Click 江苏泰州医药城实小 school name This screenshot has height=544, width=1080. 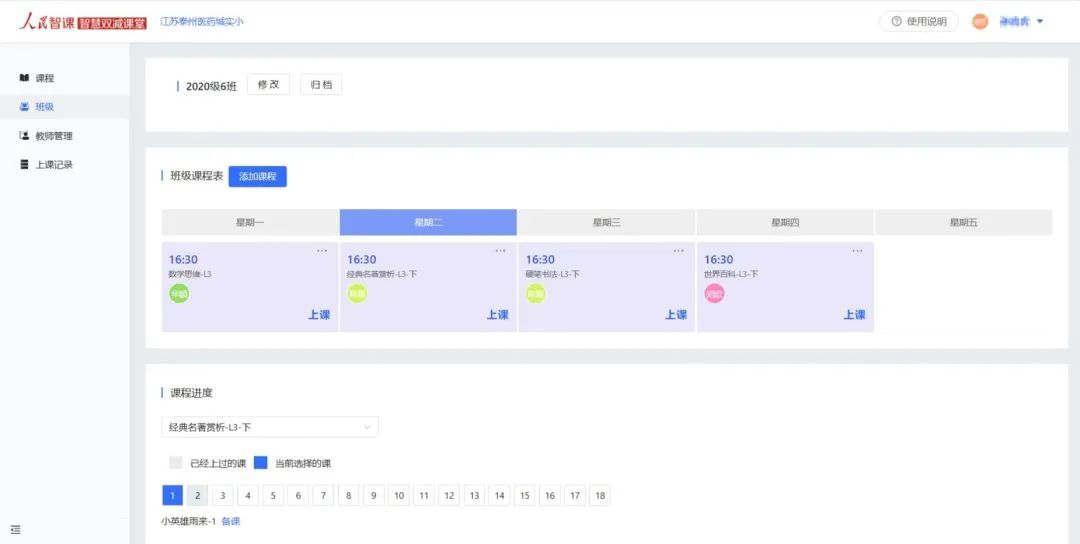pyautogui.click(x=202, y=21)
